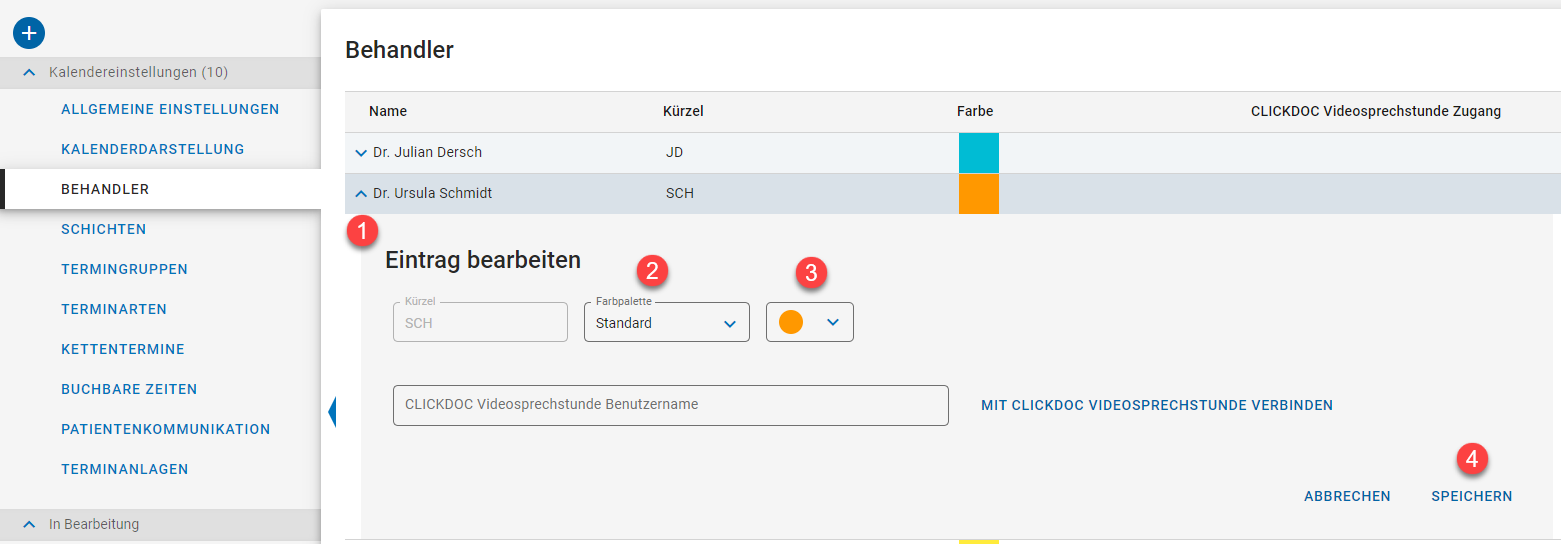
Task: Click the CLICKDOC Videosprechstunde Benutzername field
Action: [670, 405]
